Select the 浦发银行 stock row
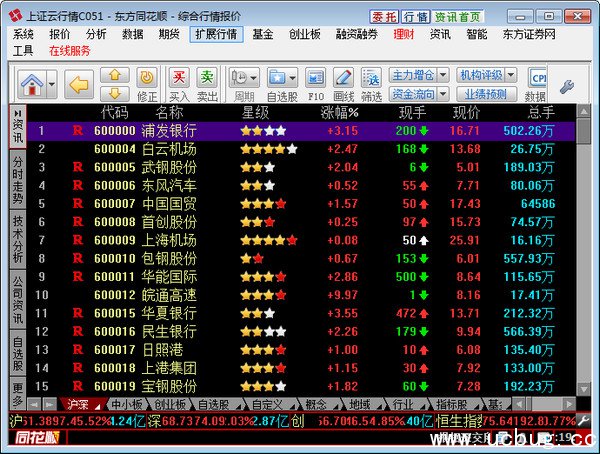 [169, 131]
